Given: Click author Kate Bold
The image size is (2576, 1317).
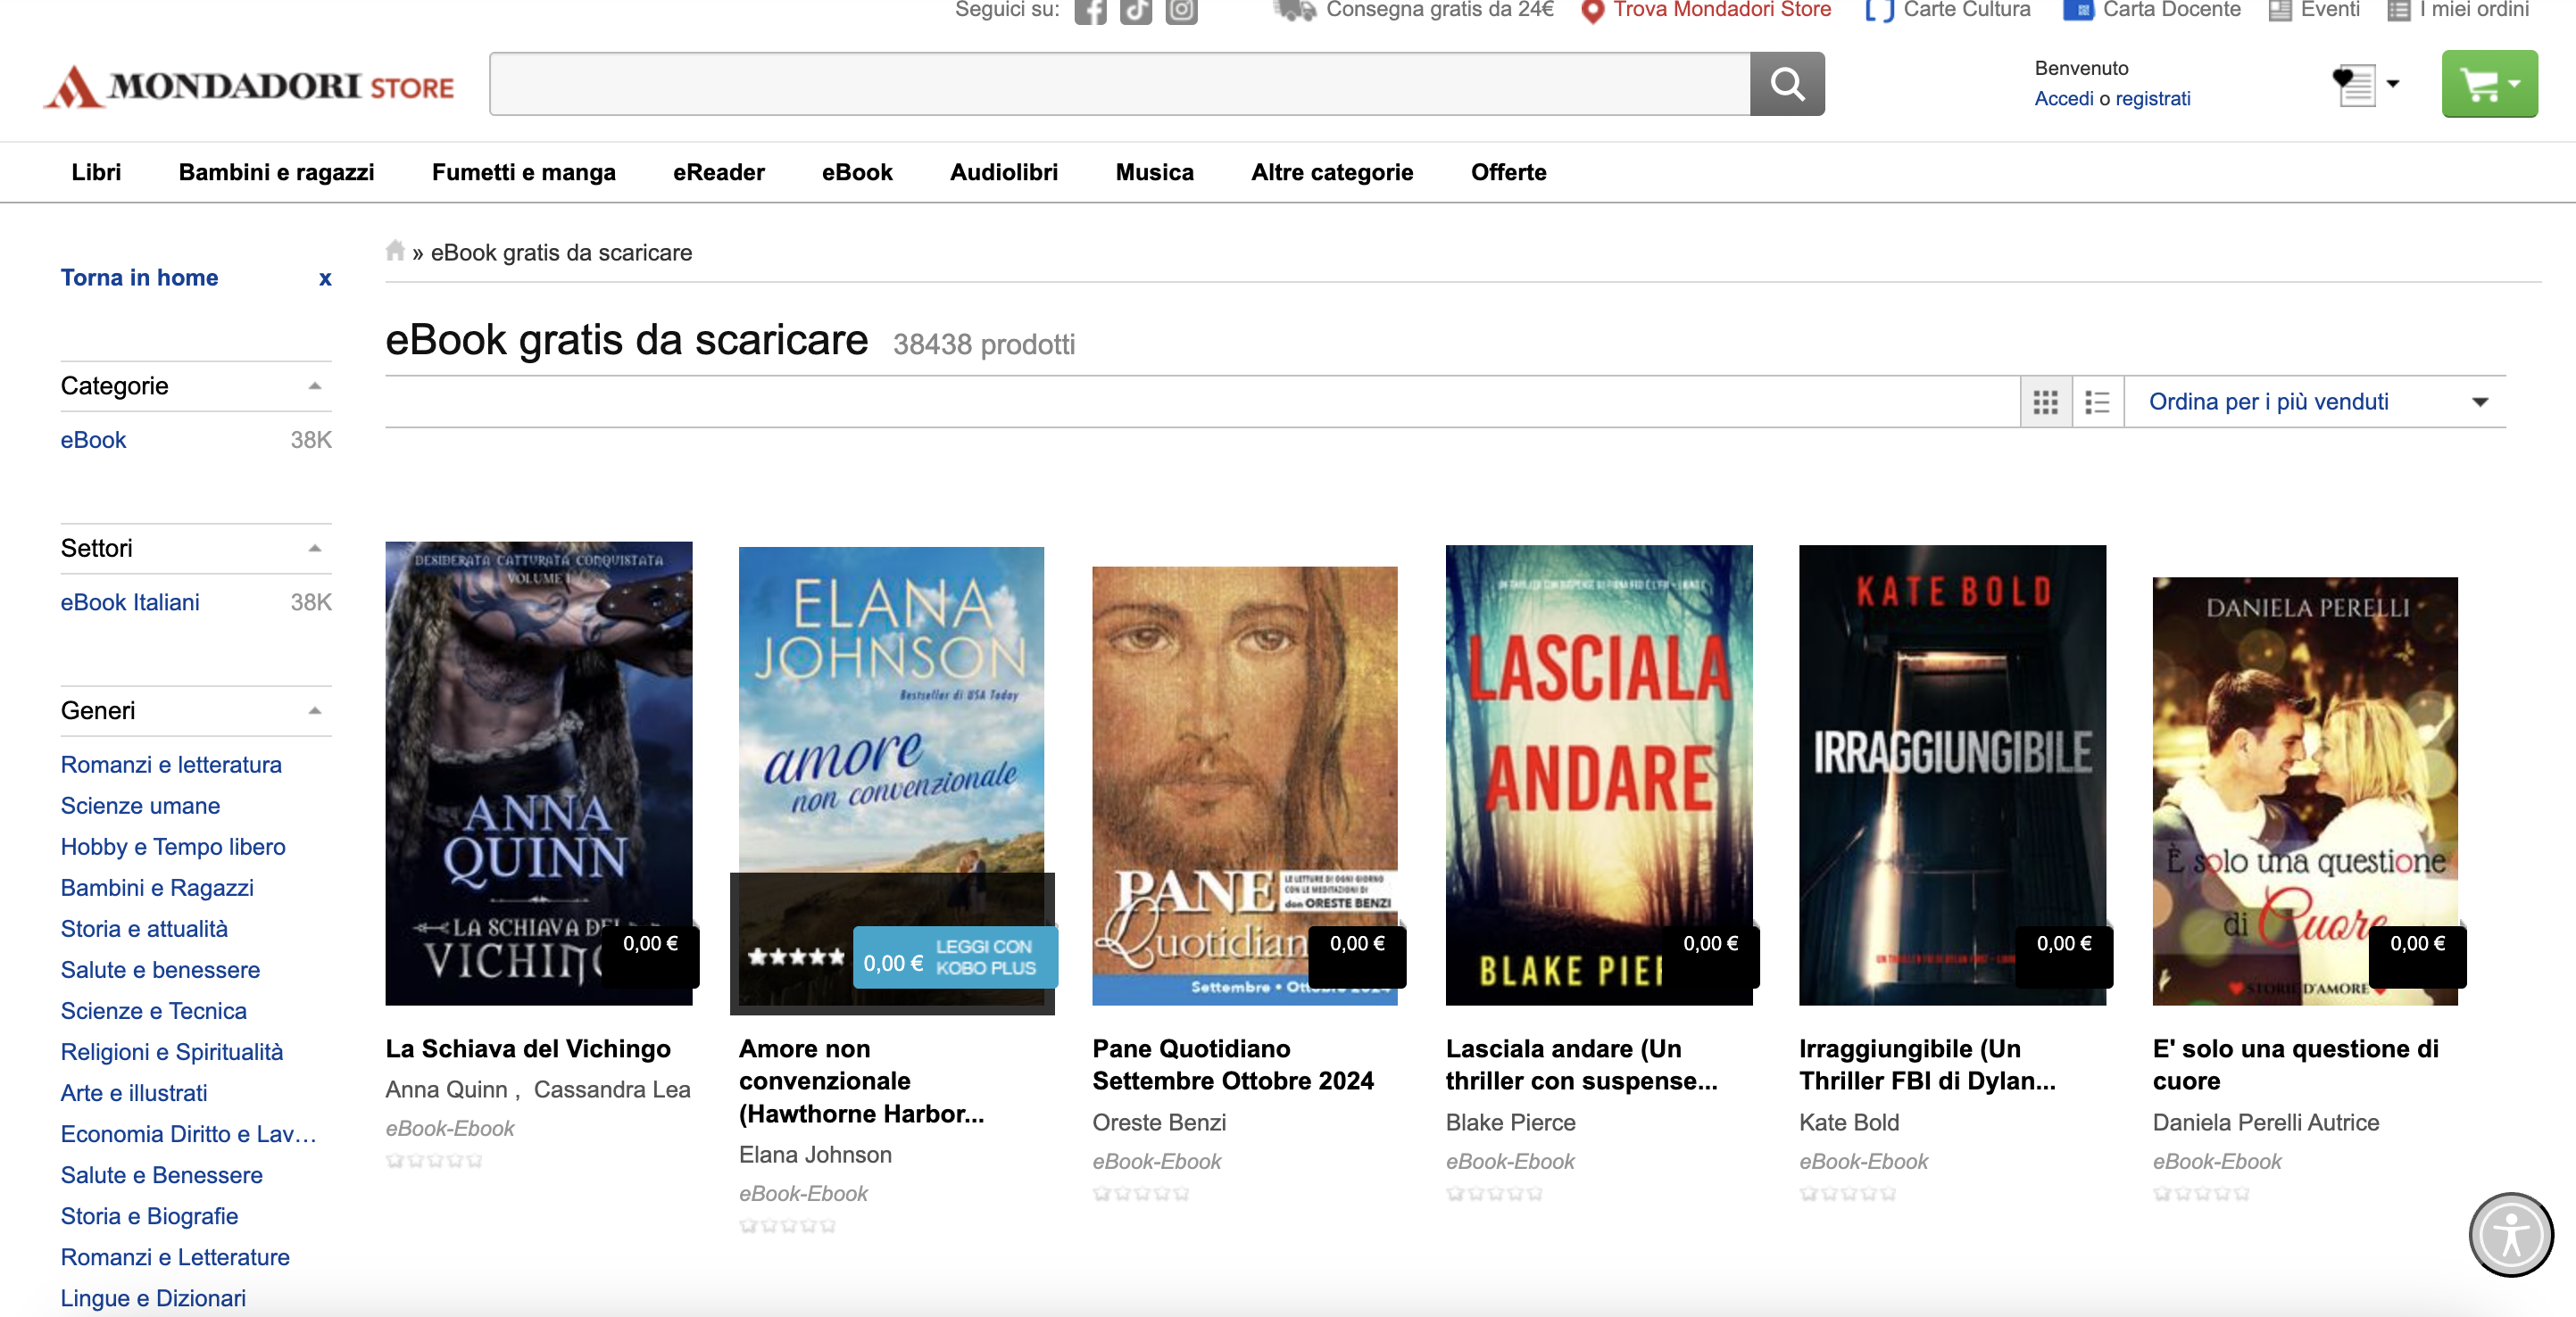Looking at the screenshot, I should pyautogui.click(x=1849, y=1123).
